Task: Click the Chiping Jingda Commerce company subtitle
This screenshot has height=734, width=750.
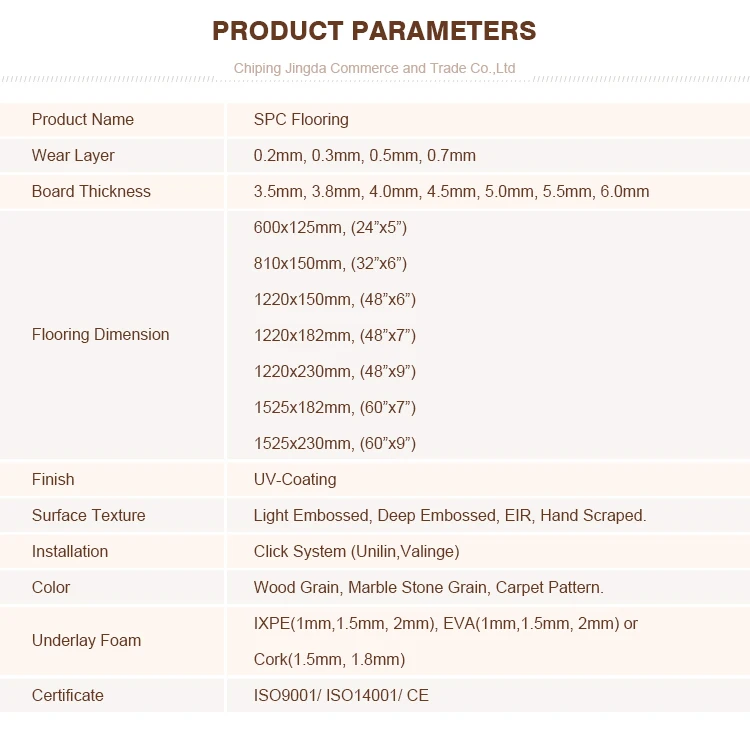Action: tap(374, 68)
